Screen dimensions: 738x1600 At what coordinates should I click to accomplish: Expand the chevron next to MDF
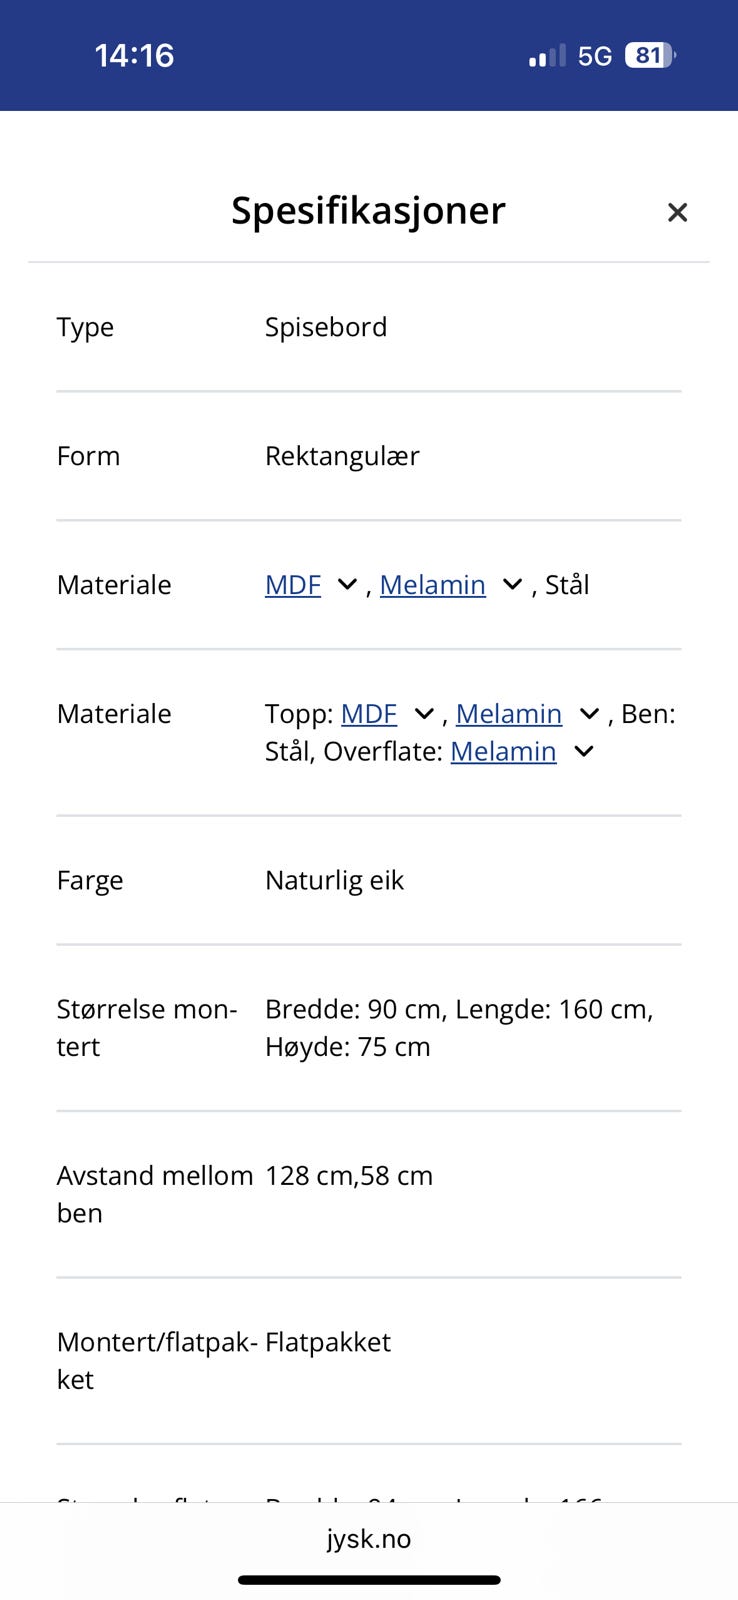click(x=345, y=585)
